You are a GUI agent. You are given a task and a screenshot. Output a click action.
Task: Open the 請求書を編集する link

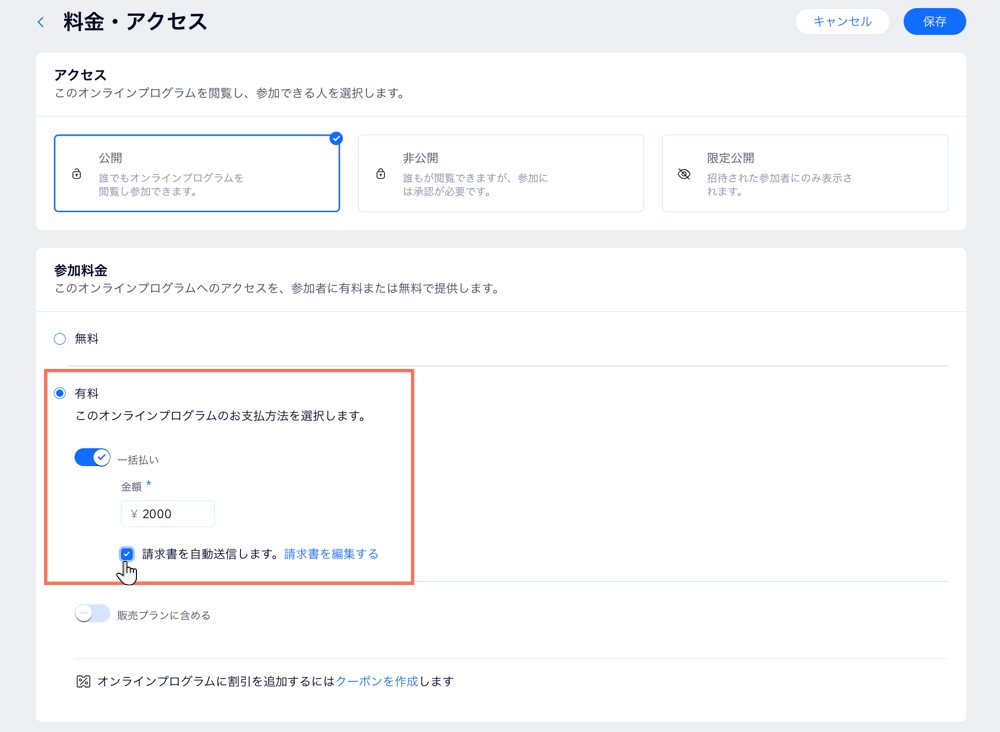click(331, 554)
